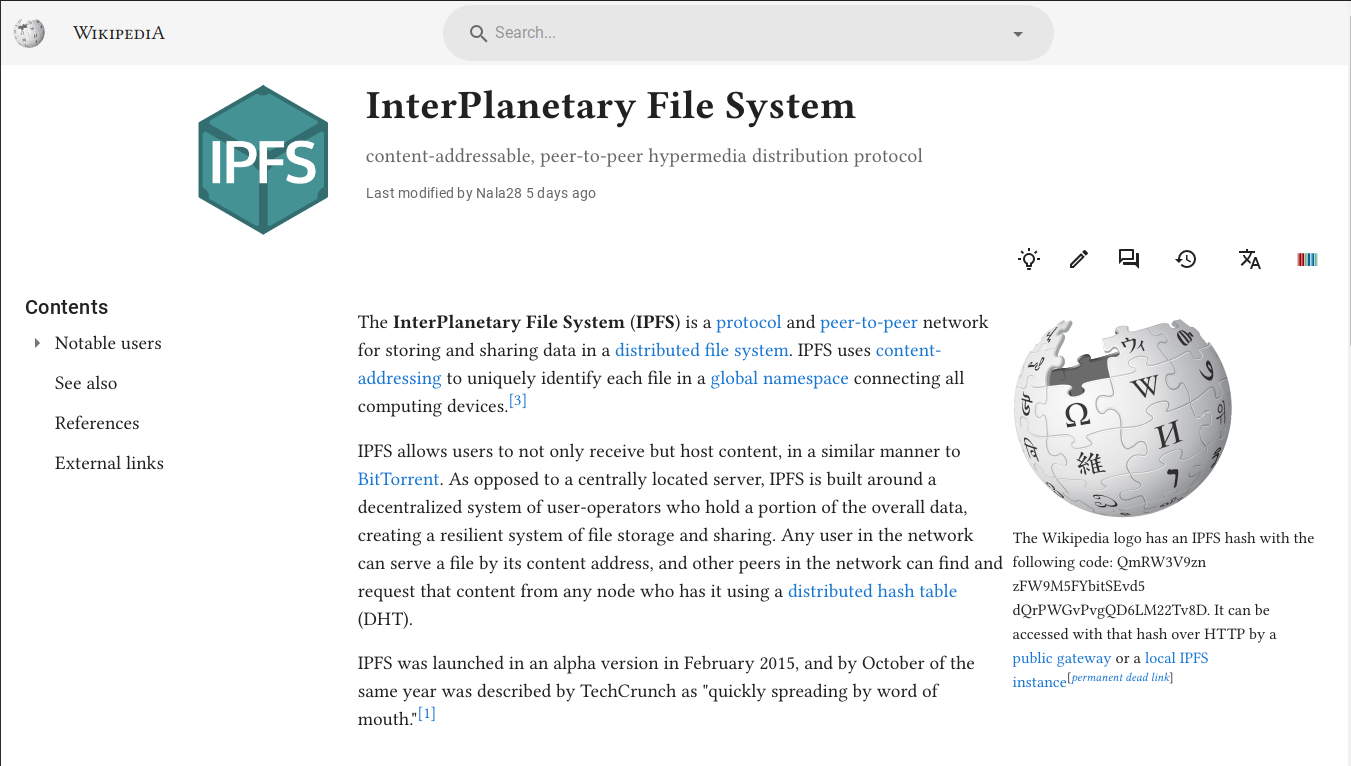1351x766 pixels.
Task: Focus the Search input field
Action: pos(748,33)
